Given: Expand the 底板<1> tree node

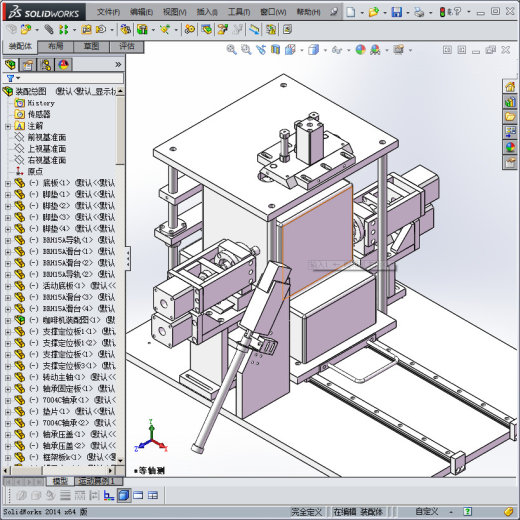Looking at the screenshot, I should click(8, 183).
